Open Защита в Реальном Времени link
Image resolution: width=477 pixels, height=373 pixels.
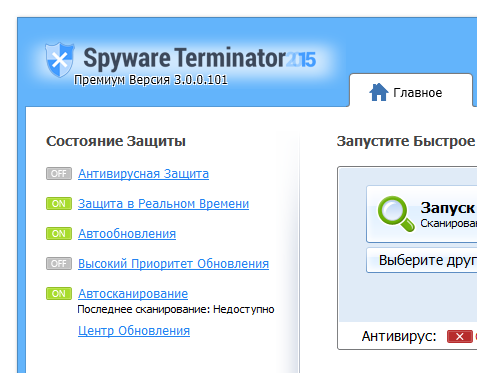click(x=163, y=204)
